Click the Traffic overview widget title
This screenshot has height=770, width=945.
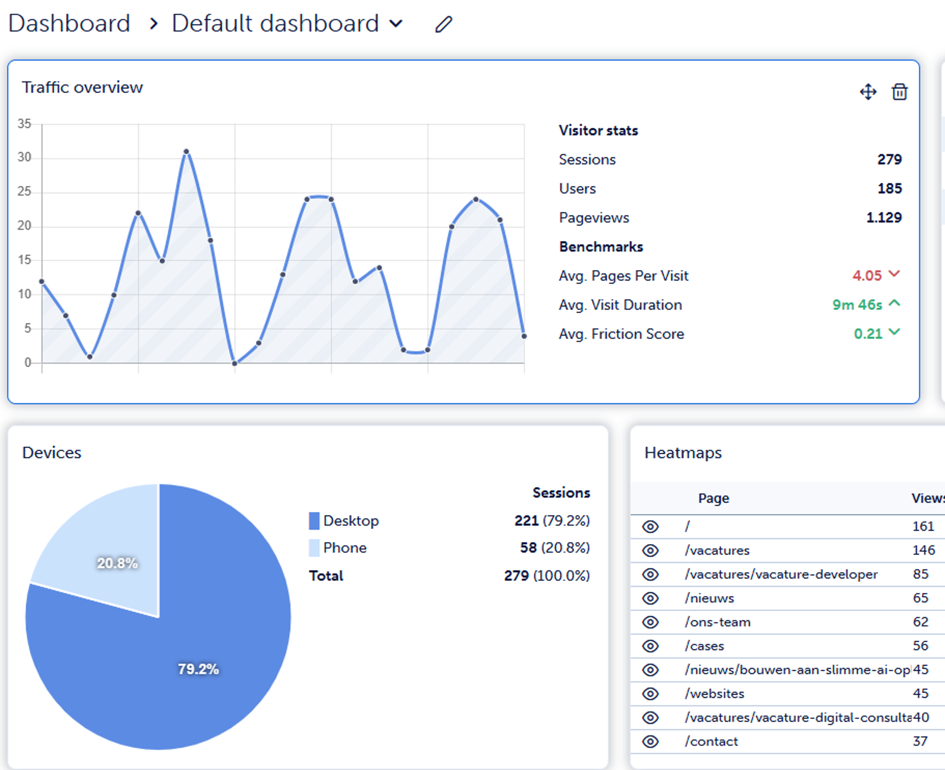pyautogui.click(x=83, y=87)
